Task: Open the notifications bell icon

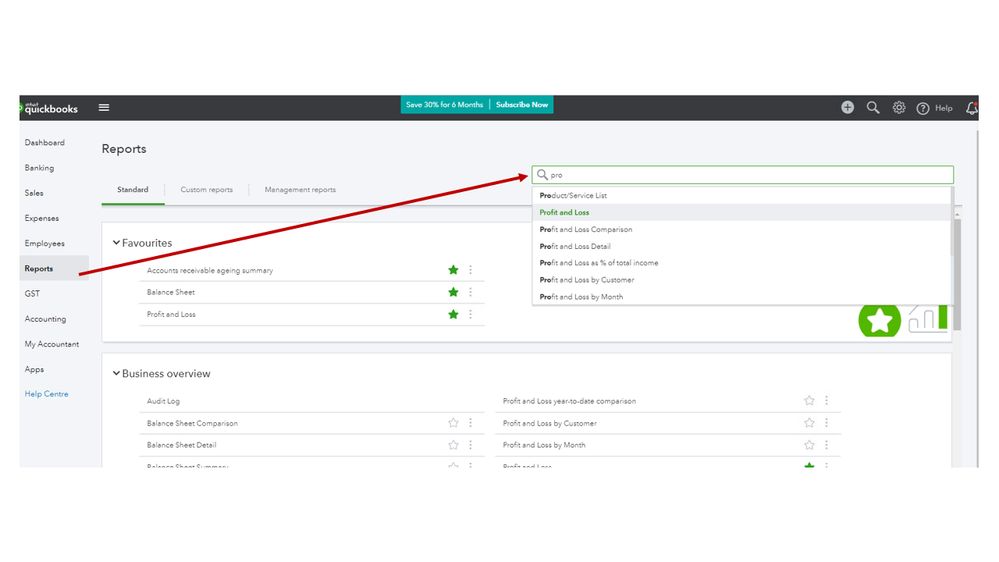Action: click(x=972, y=108)
